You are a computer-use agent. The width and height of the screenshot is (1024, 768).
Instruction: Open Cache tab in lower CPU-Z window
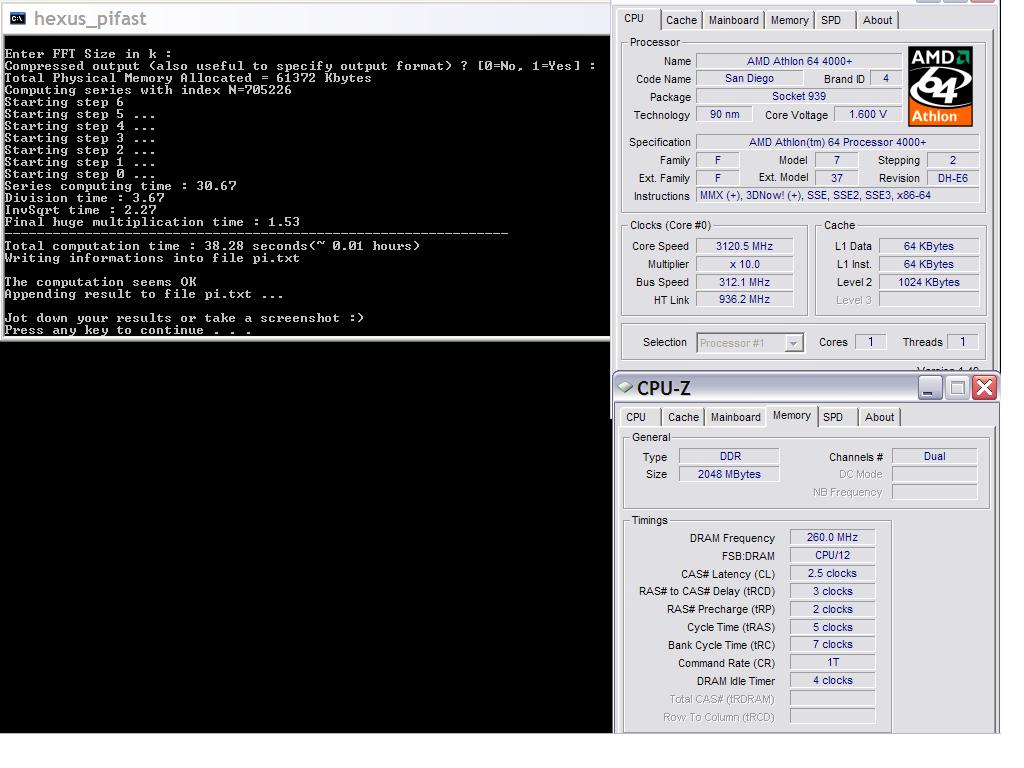pos(683,417)
